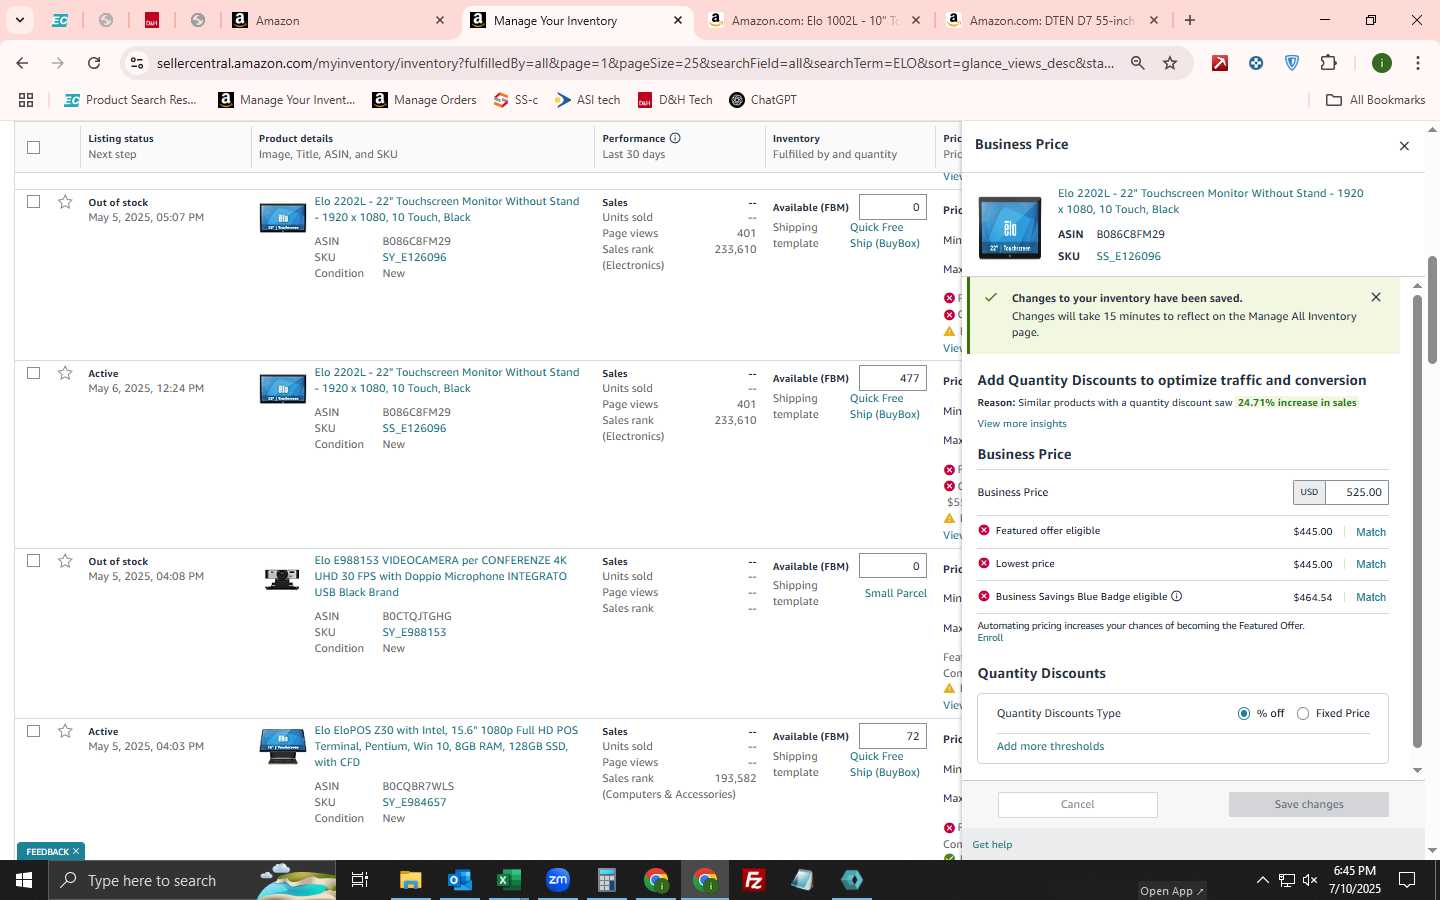Open the panel SKU link SS_E126096
The width and height of the screenshot is (1440, 900).
point(1128,256)
